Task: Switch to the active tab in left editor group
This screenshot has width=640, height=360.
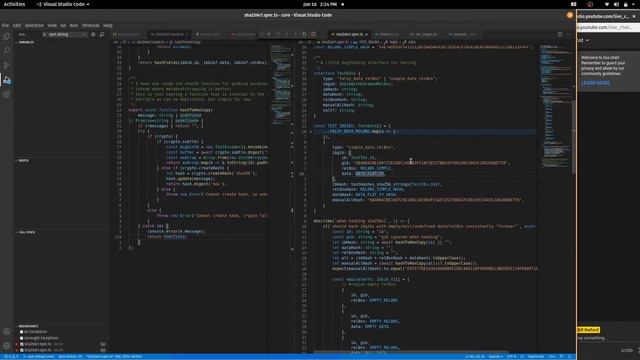Action: 168,35
